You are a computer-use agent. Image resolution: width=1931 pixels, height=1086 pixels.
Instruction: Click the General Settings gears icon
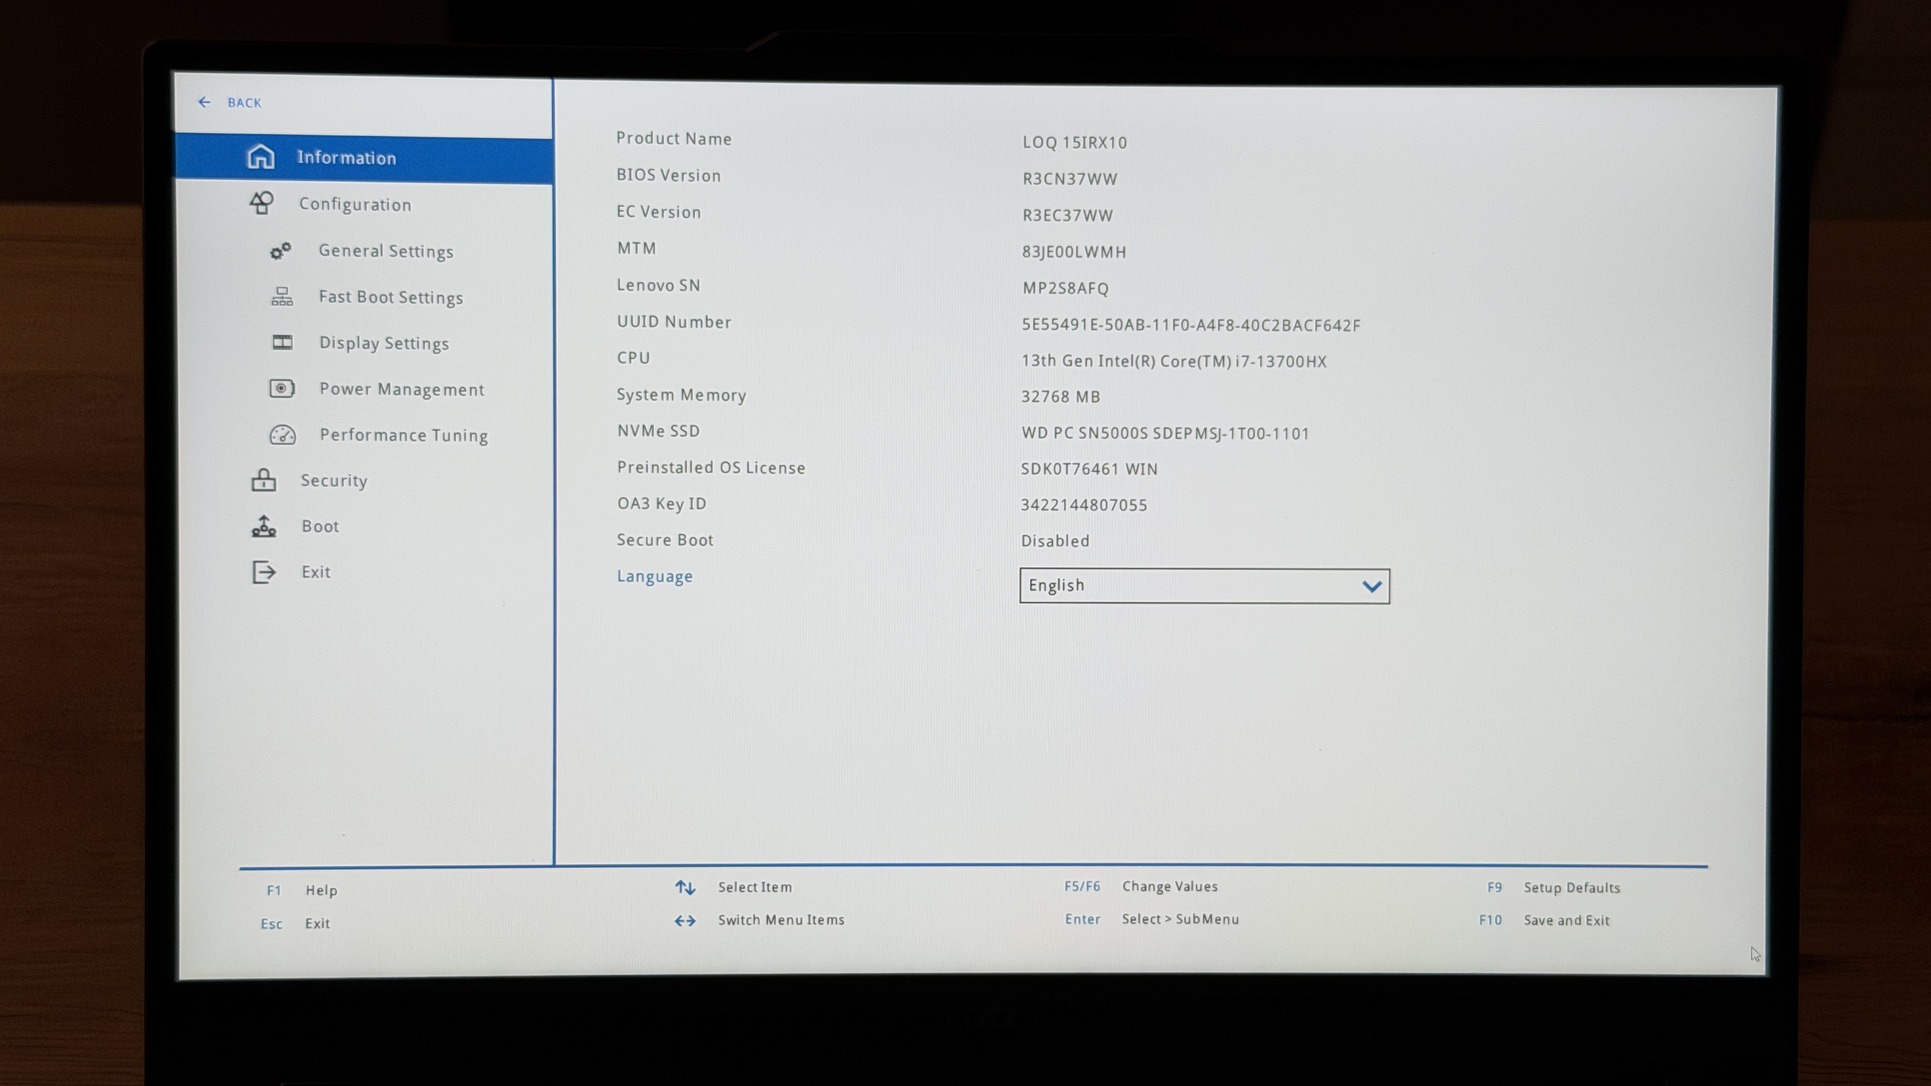coord(281,250)
